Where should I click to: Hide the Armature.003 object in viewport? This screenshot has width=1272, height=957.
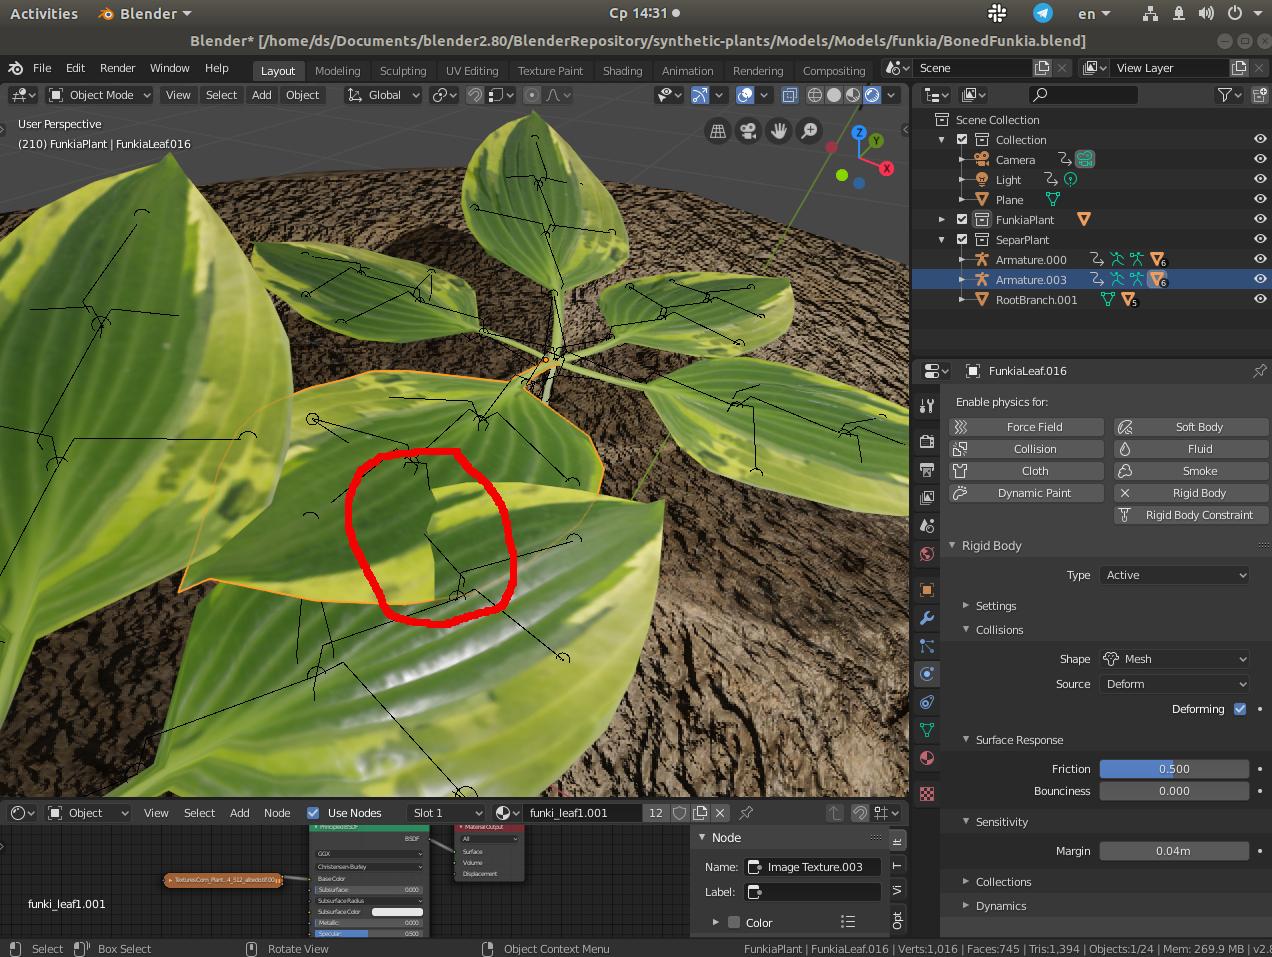click(x=1259, y=279)
